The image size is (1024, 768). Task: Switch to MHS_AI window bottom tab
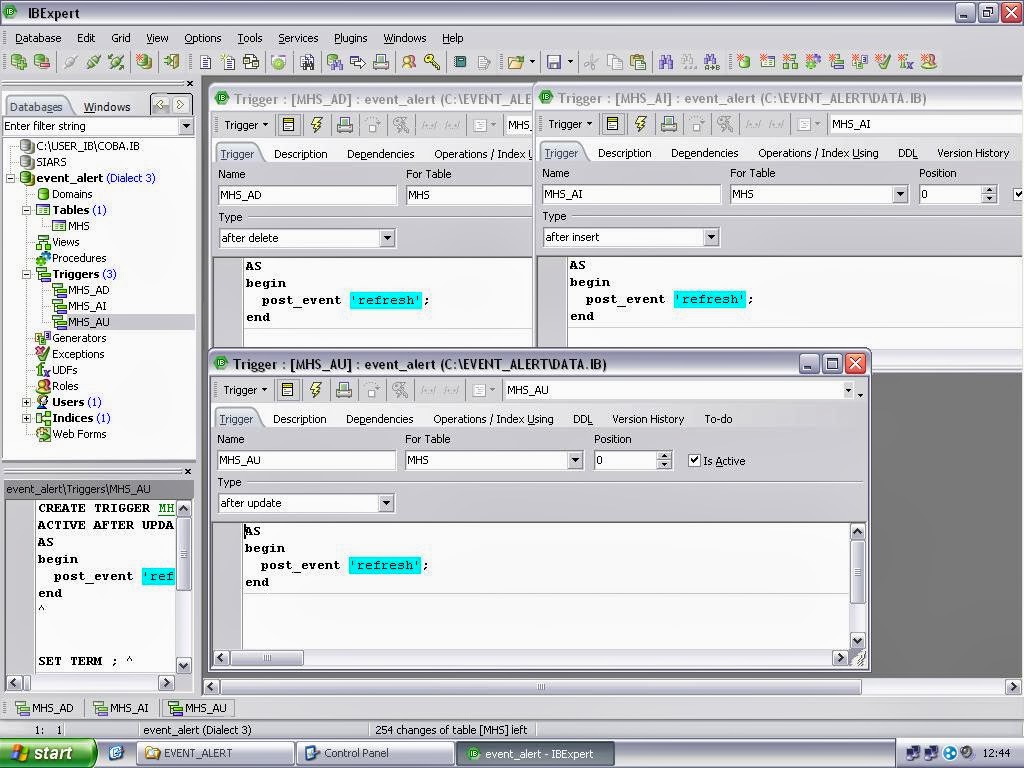click(x=122, y=708)
